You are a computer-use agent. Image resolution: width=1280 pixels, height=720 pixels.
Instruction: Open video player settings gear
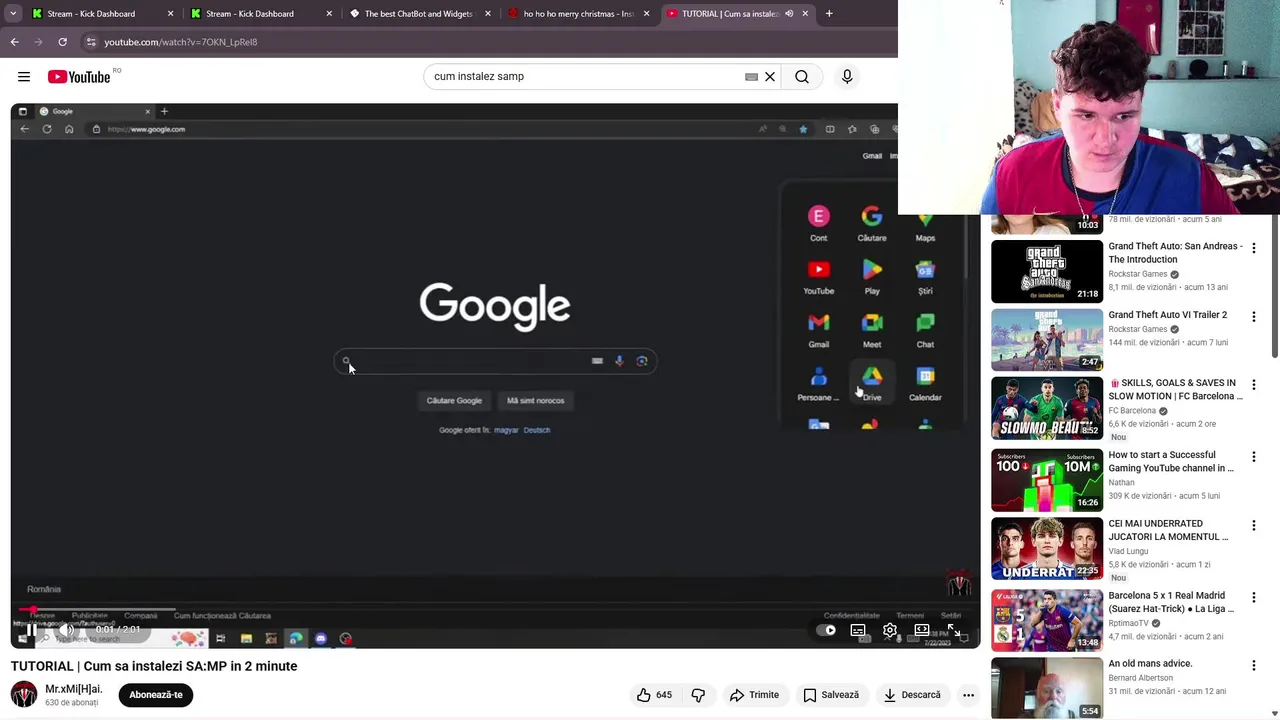(x=890, y=630)
